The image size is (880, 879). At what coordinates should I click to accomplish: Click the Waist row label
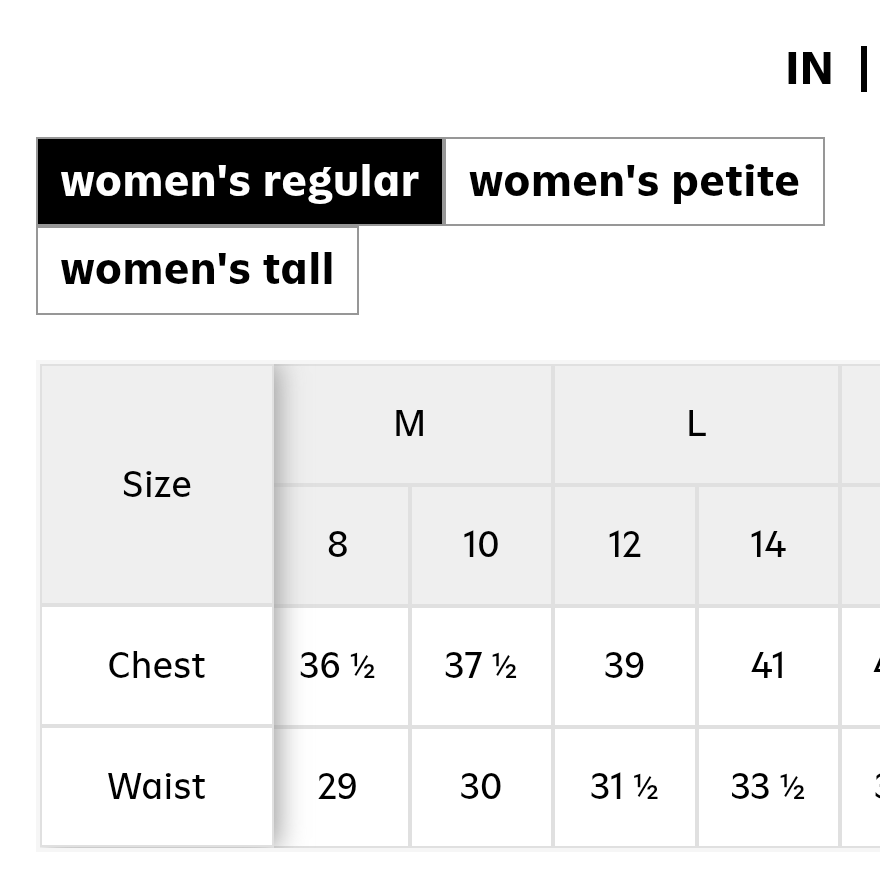pos(157,787)
